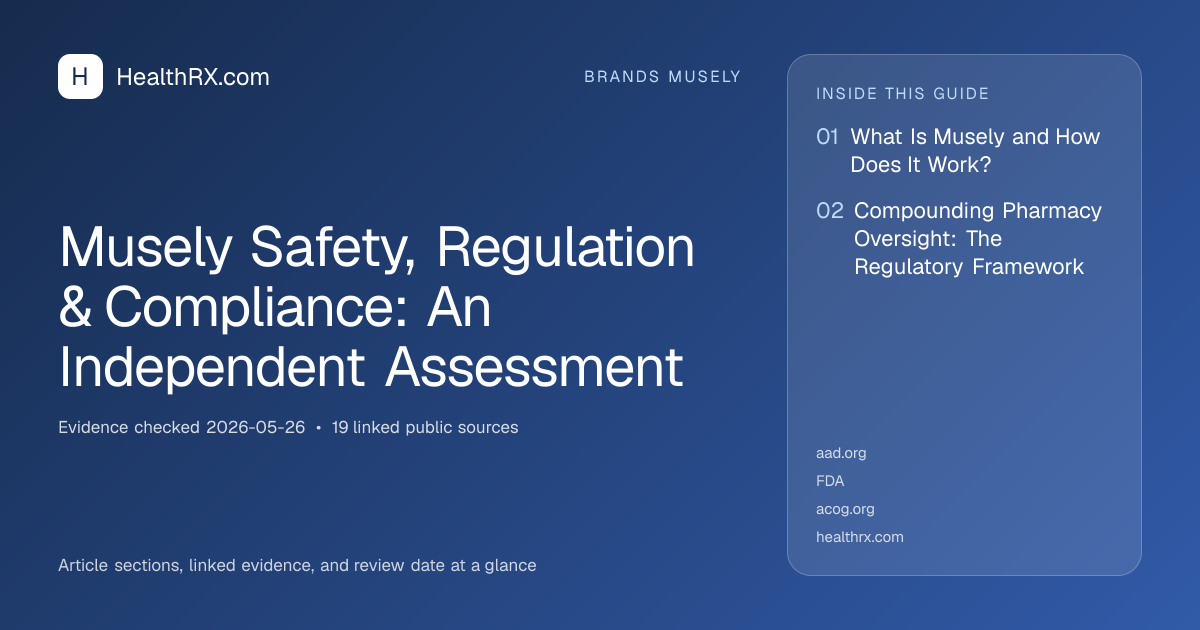
Task: Open the HealthRX.com site name
Action: point(193,77)
